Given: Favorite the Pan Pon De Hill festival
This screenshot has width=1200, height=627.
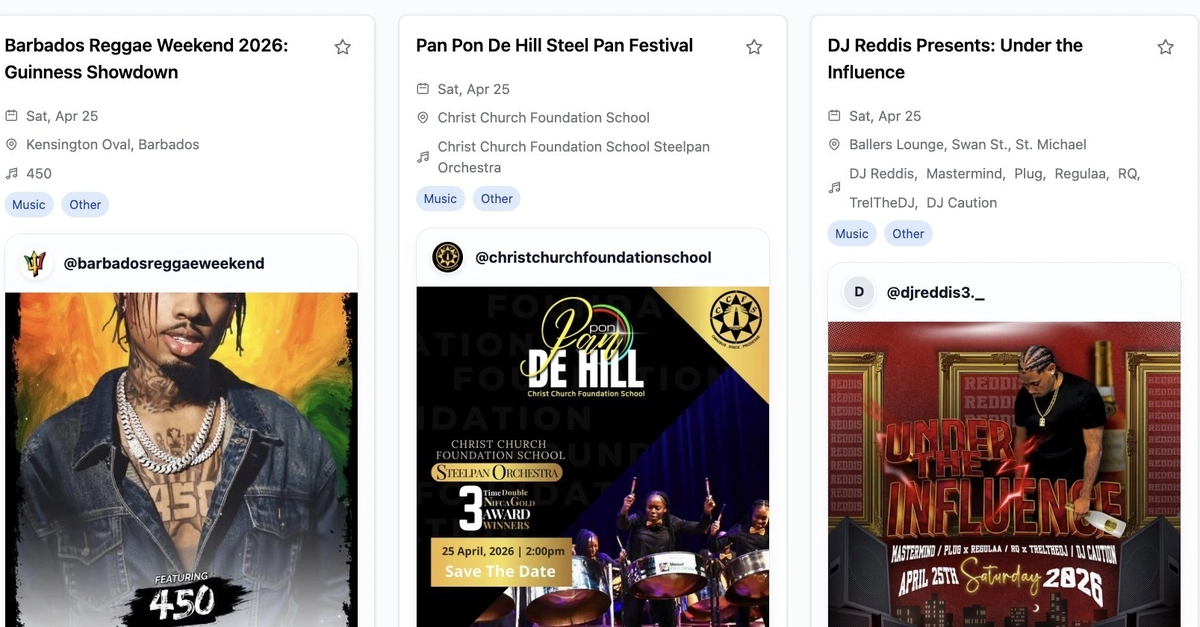Looking at the screenshot, I should [x=754, y=47].
